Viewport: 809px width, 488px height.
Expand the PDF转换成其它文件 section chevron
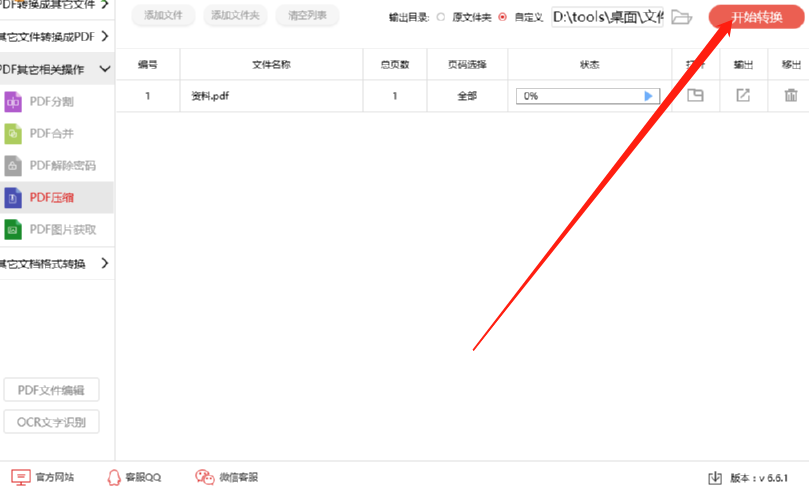click(x=105, y=4)
